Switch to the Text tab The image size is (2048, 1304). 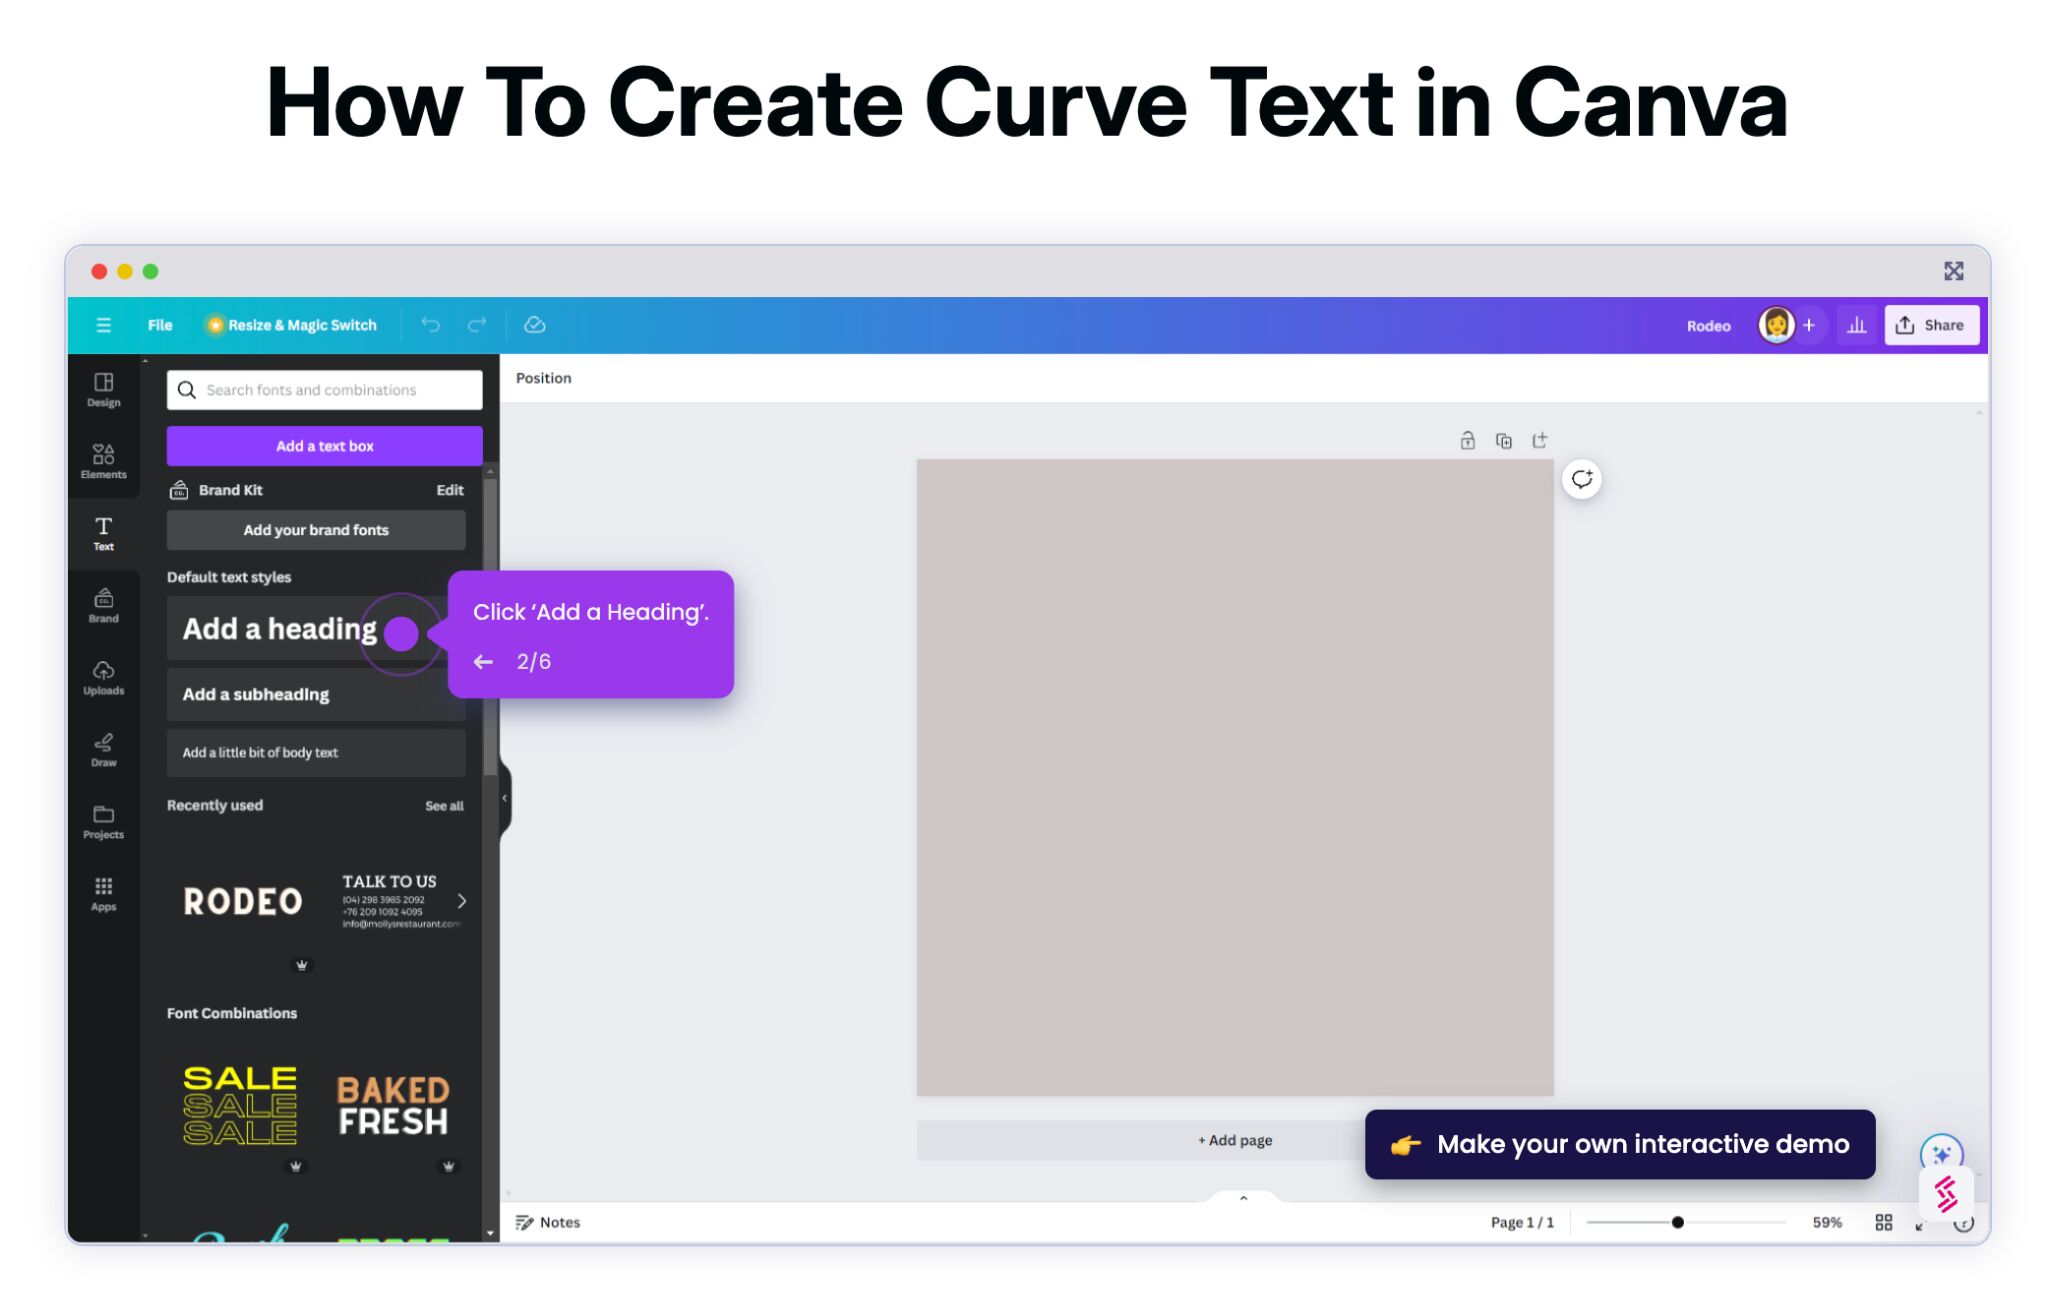pyautogui.click(x=103, y=532)
